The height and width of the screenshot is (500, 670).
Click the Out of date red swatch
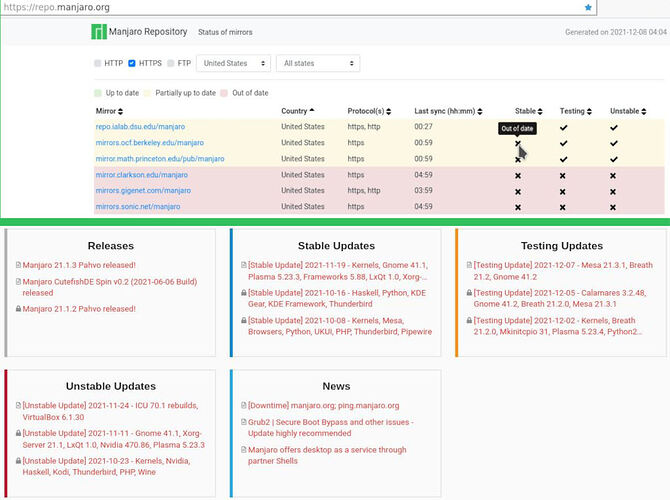coord(224,93)
